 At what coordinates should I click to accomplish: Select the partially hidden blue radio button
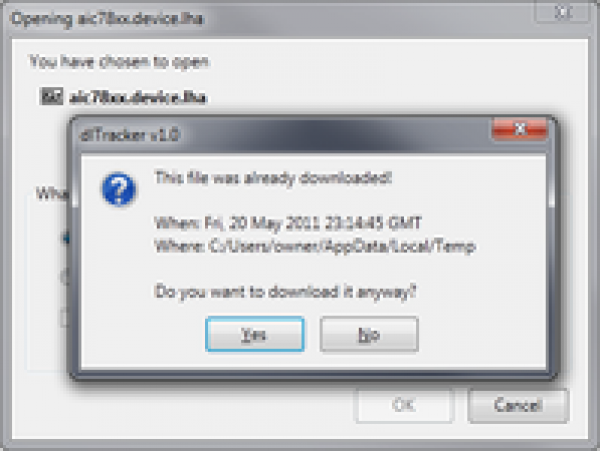pyautogui.click(x=66, y=238)
